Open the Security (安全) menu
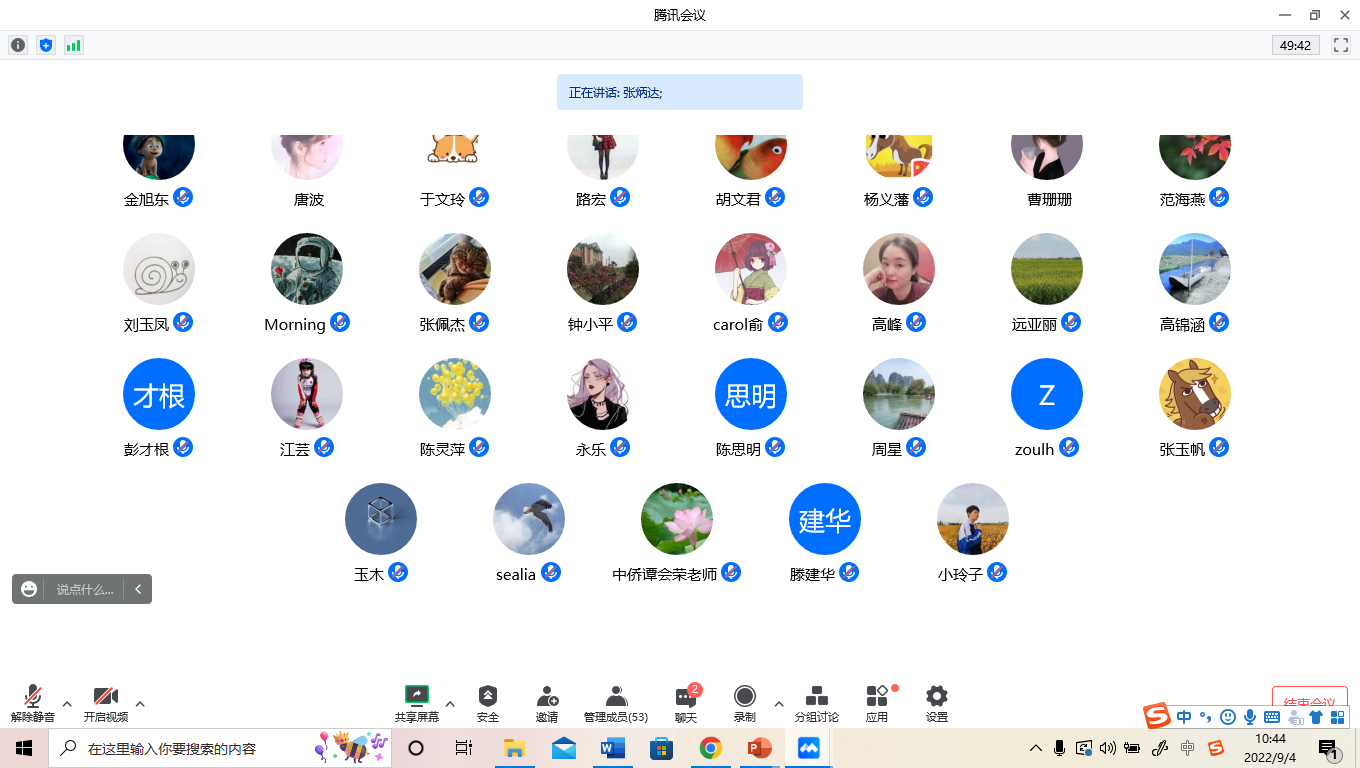This screenshot has width=1360, height=768. tap(487, 703)
